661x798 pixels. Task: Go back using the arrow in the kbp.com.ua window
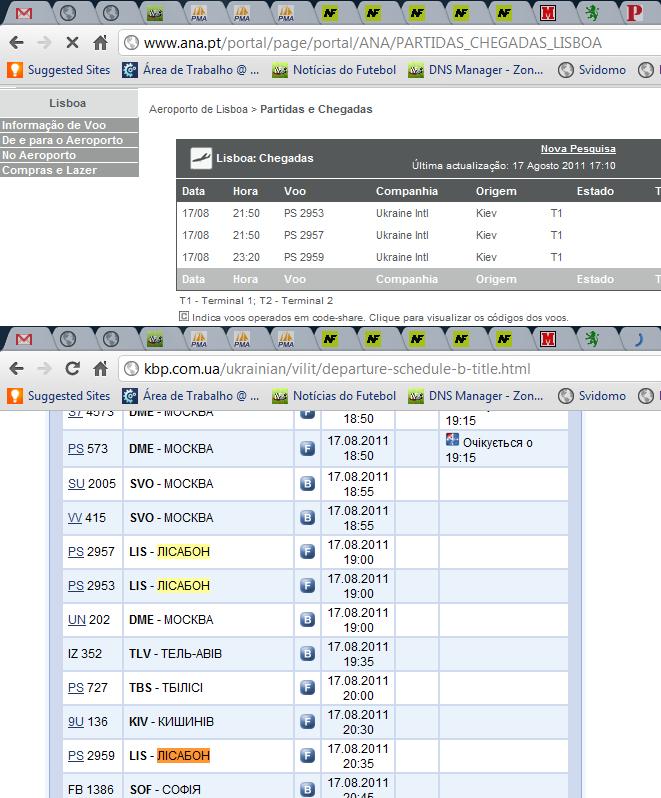pos(17,369)
